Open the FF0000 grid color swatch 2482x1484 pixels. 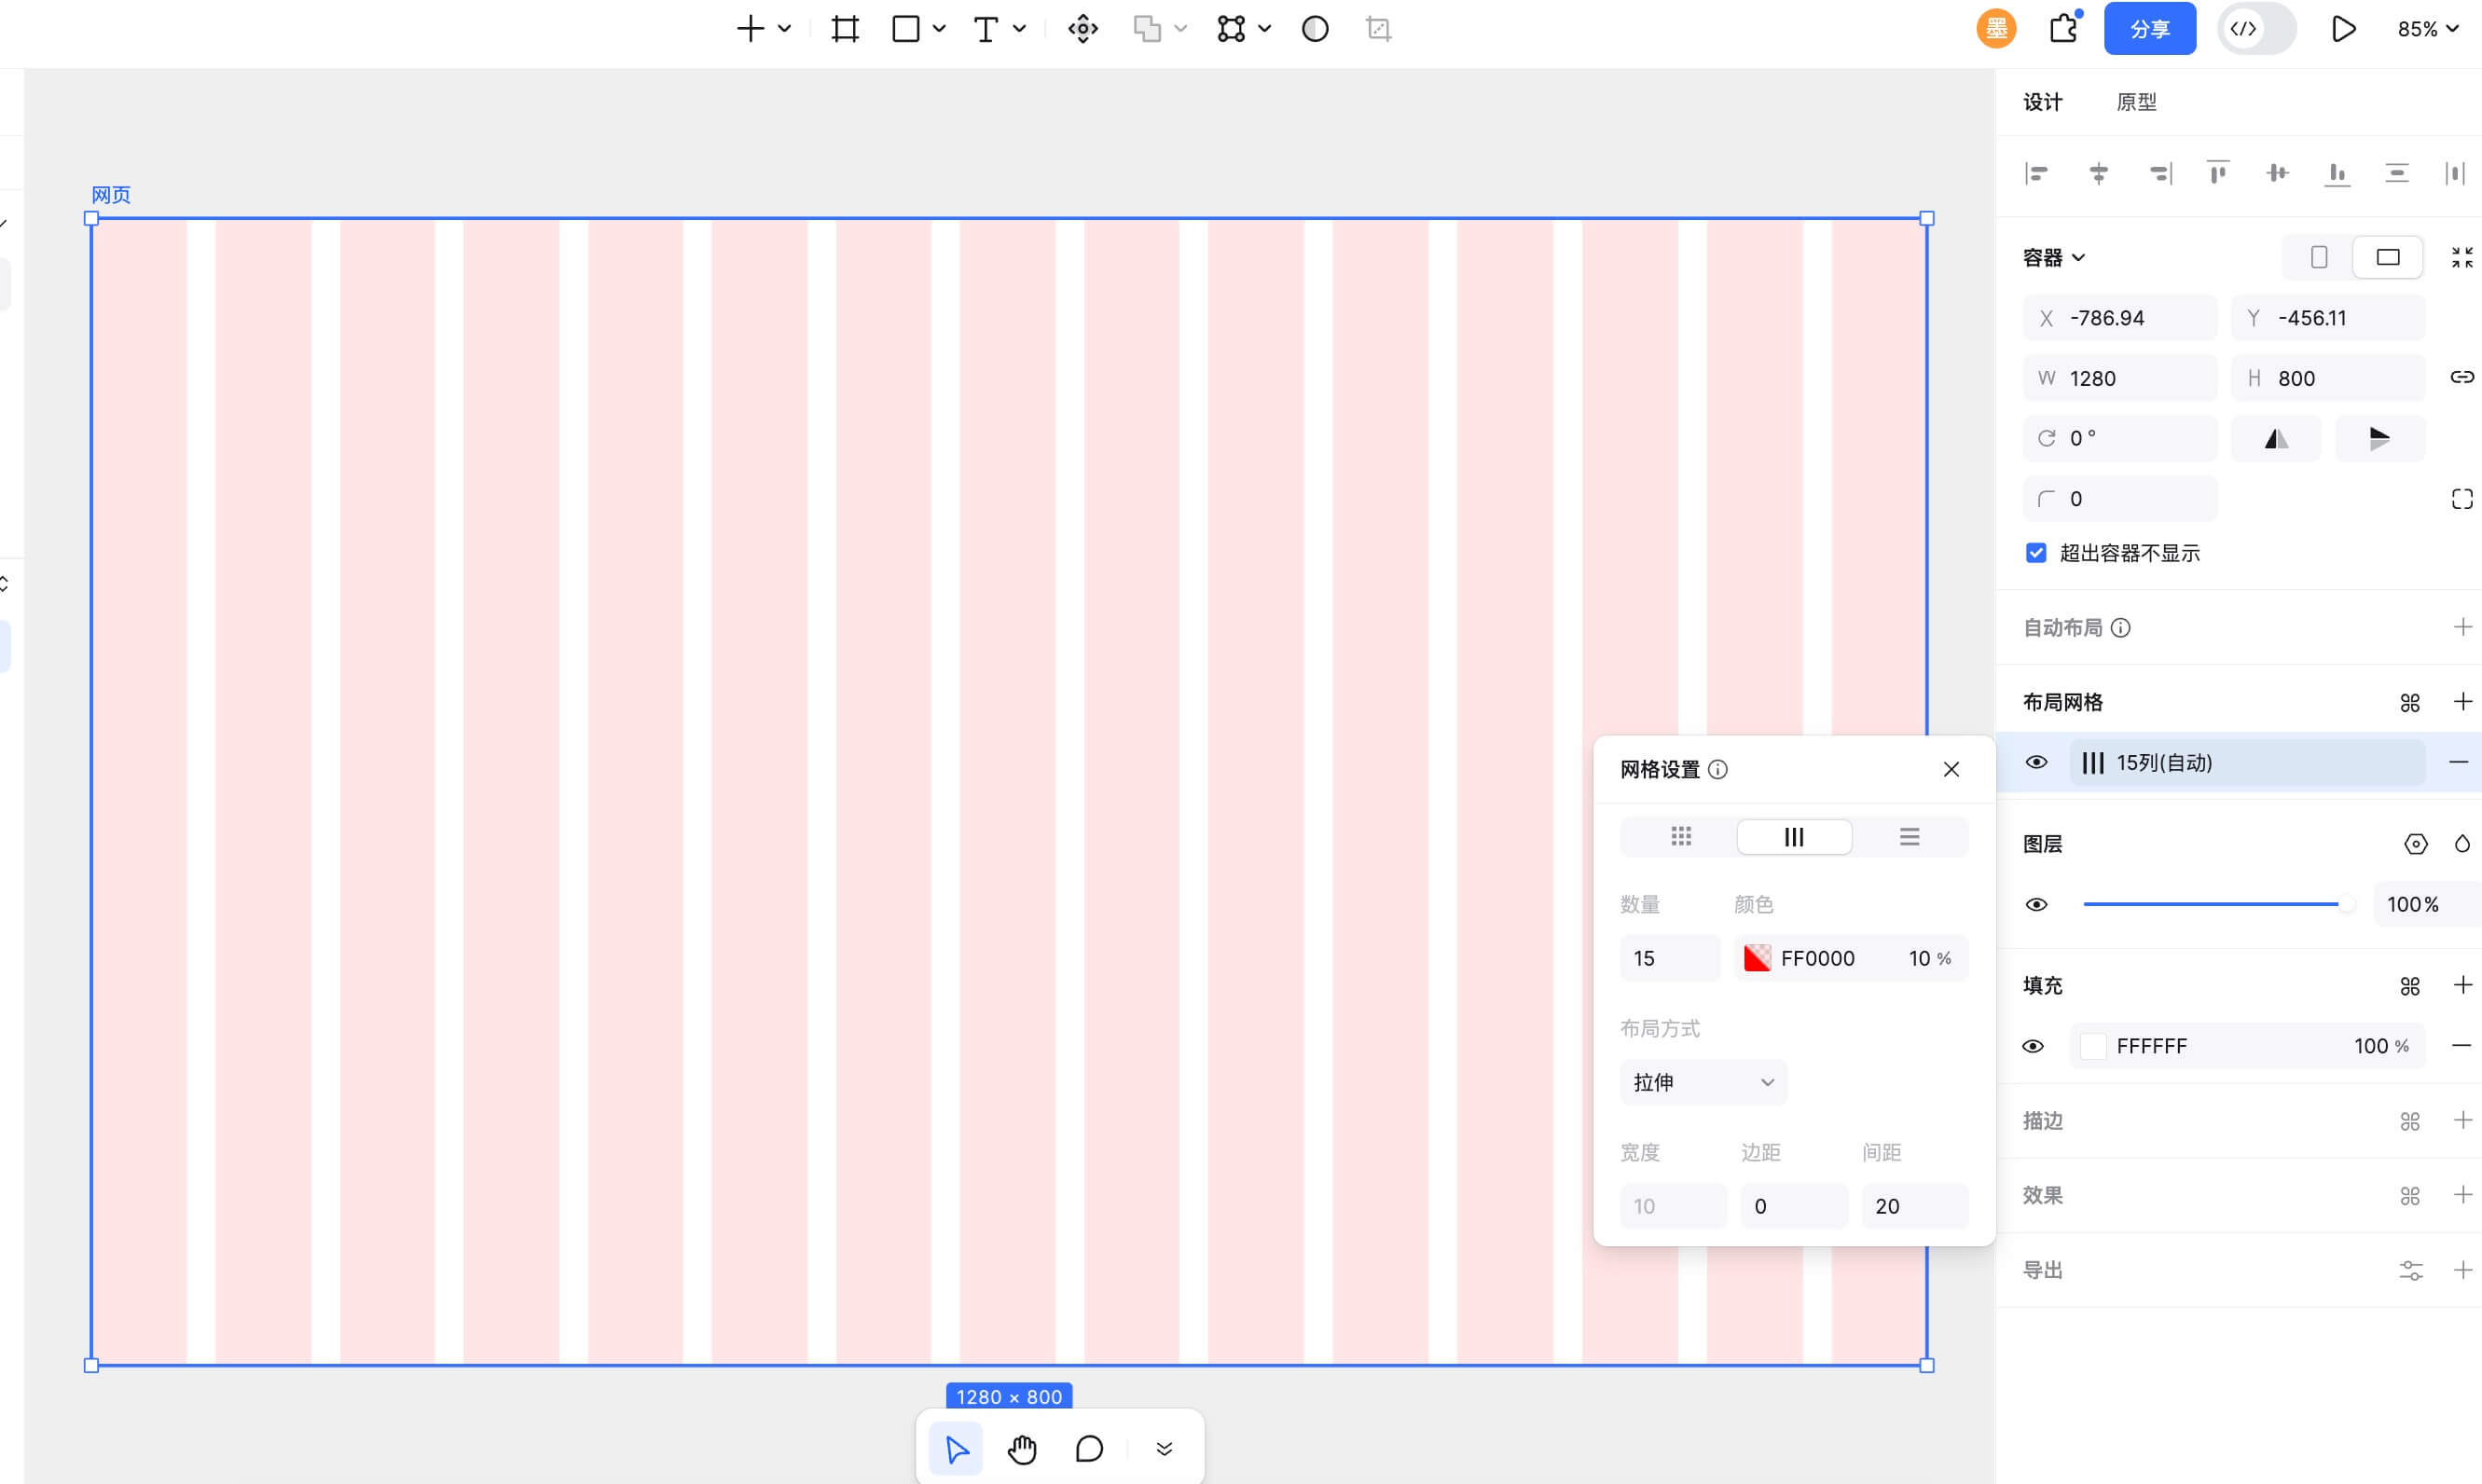pyautogui.click(x=1757, y=957)
